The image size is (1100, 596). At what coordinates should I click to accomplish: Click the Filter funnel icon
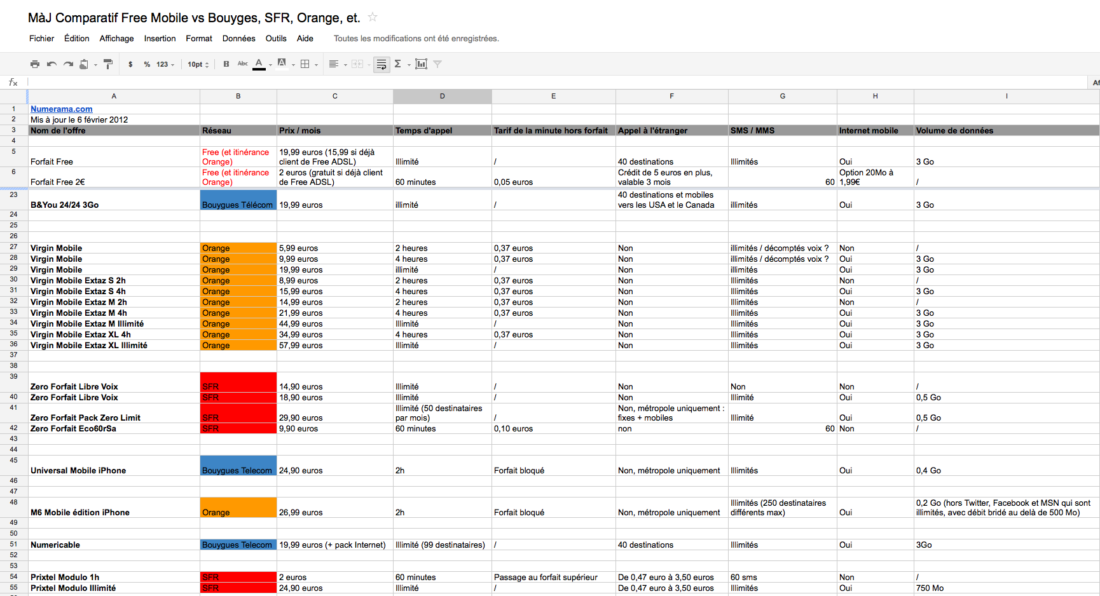pyautogui.click(x=438, y=64)
